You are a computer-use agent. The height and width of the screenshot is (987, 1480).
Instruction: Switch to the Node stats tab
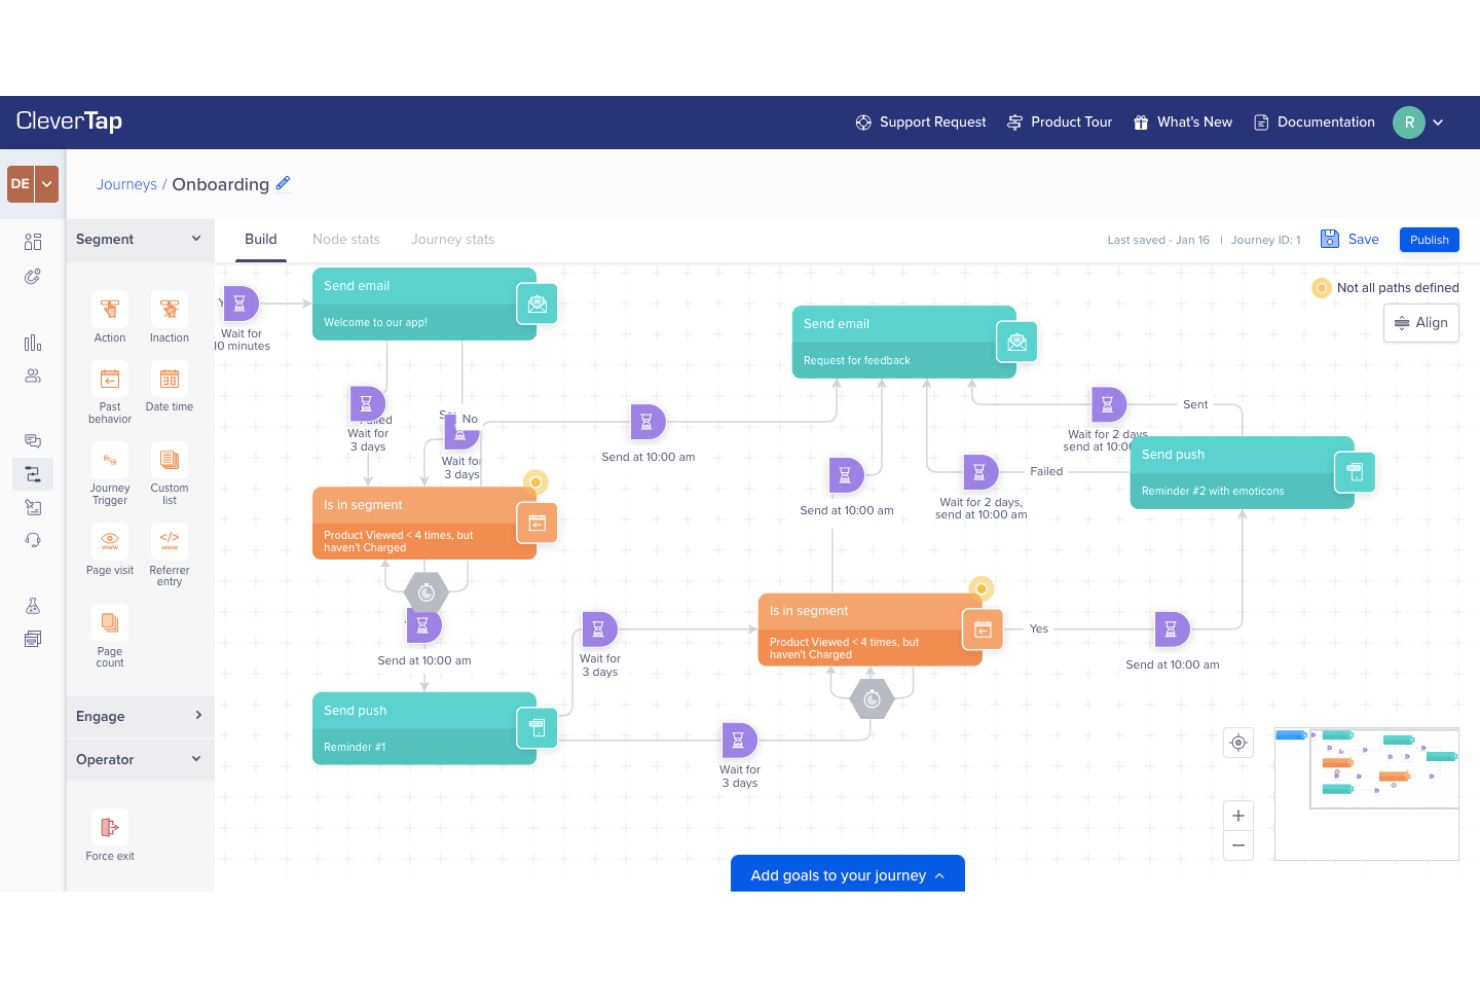pos(346,239)
